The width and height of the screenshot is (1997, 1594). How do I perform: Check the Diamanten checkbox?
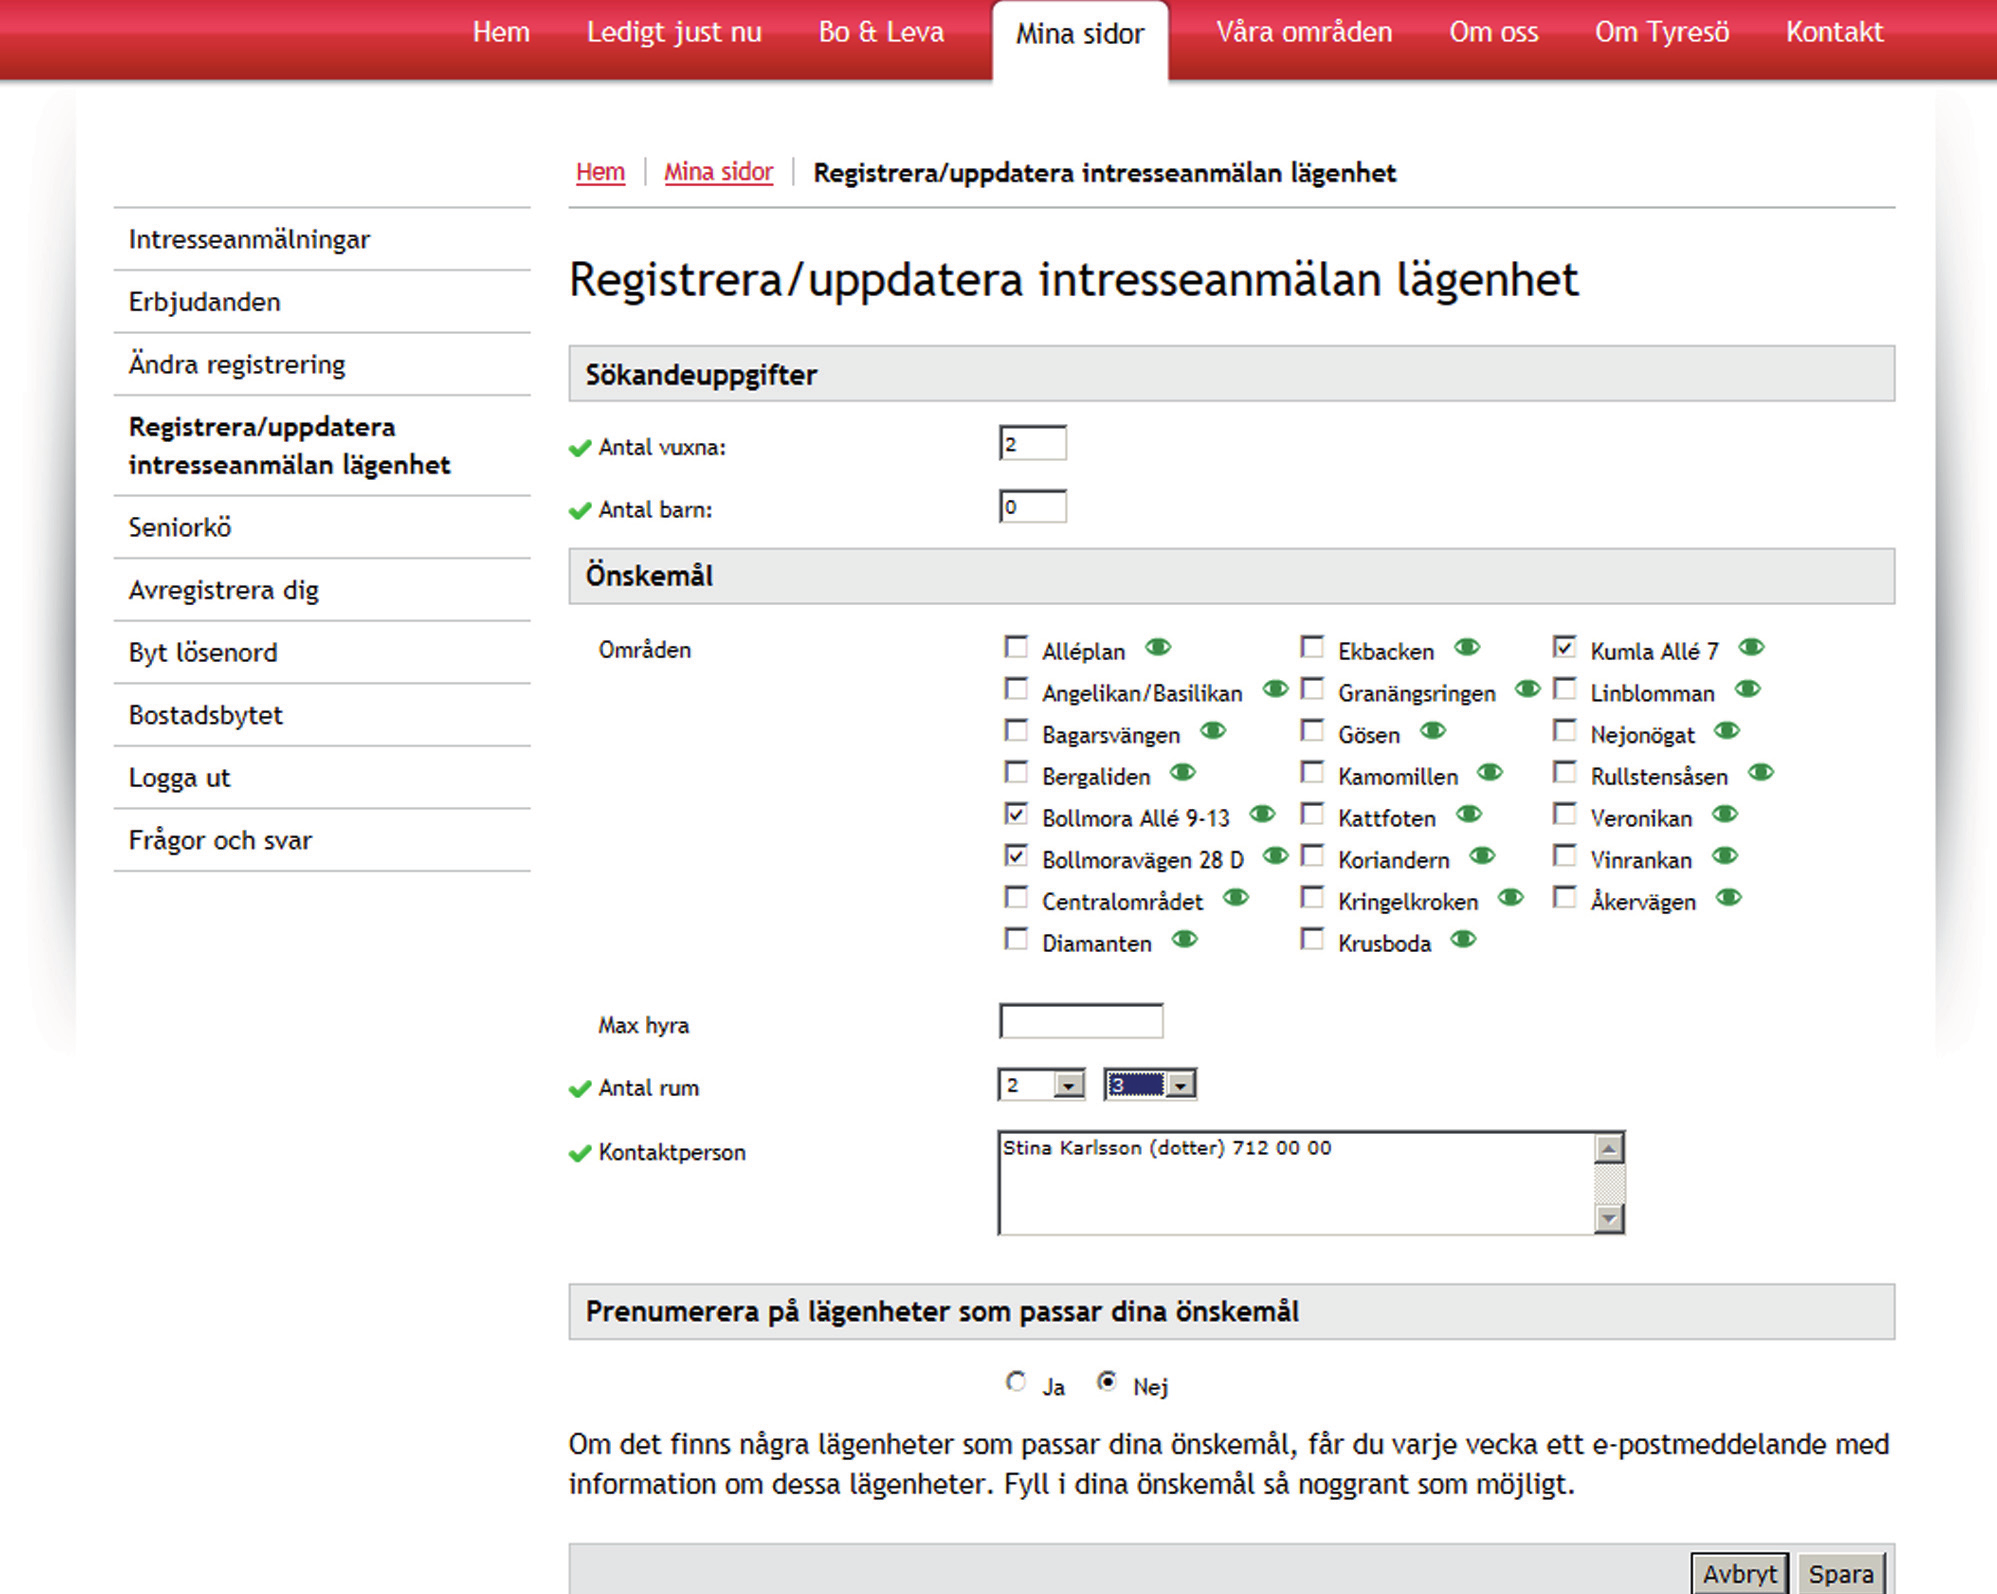click(x=1016, y=940)
